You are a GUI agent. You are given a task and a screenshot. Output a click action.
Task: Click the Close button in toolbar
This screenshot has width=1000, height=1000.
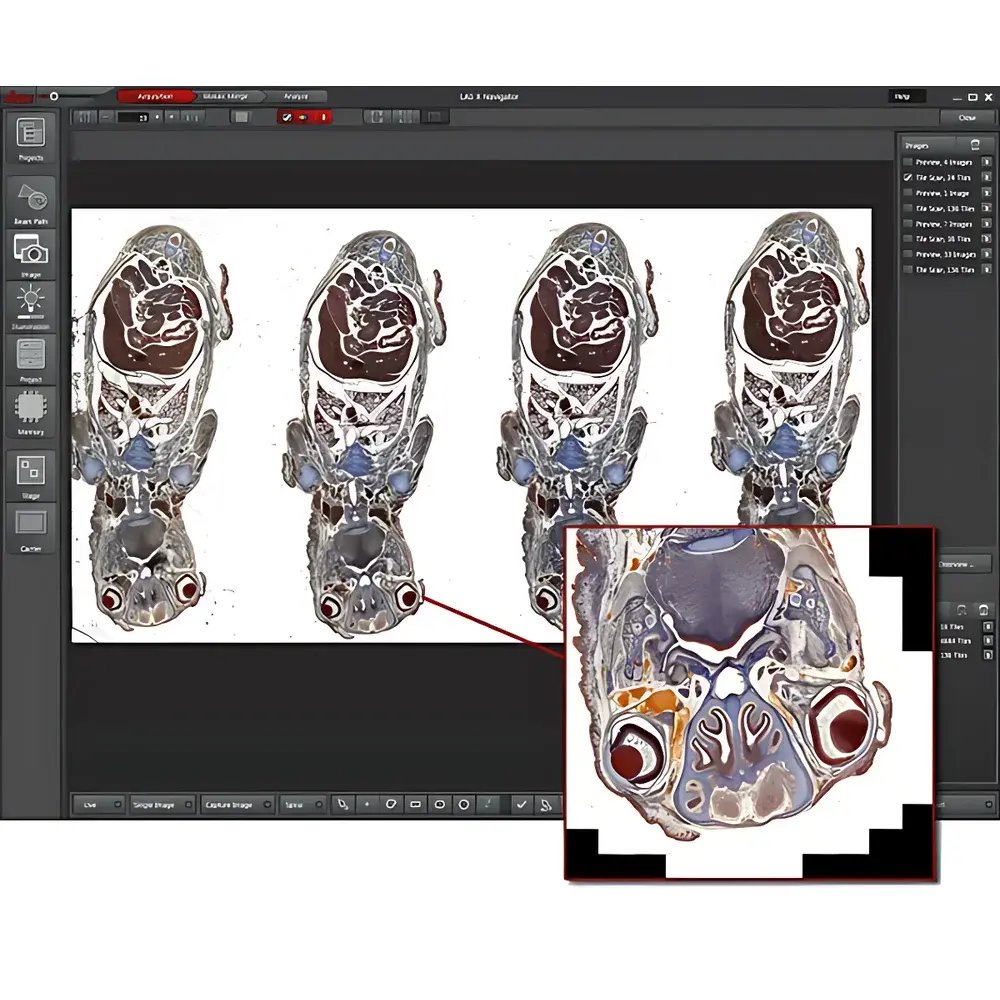(x=966, y=117)
